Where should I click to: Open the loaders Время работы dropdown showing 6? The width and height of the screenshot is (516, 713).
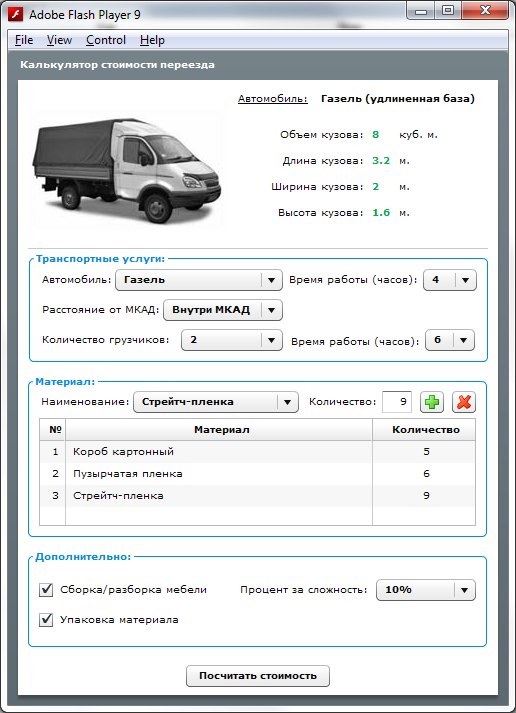tap(450, 340)
